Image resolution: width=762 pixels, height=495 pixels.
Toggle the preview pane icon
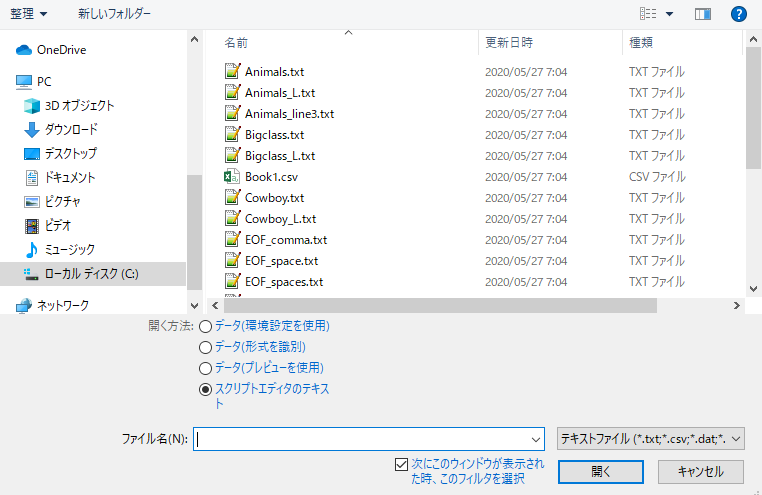click(x=703, y=14)
